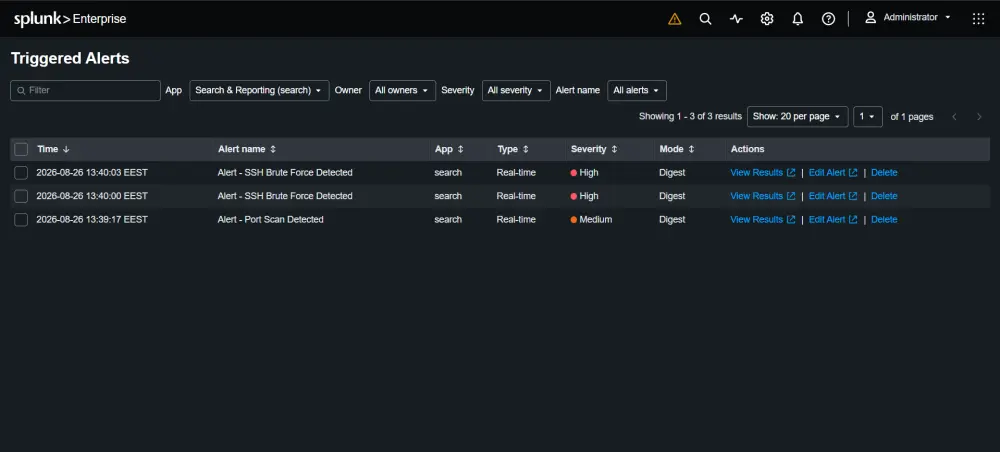The height and width of the screenshot is (452, 1000).
Task: Click Real-time type in Port Scan row
Action: 516,220
